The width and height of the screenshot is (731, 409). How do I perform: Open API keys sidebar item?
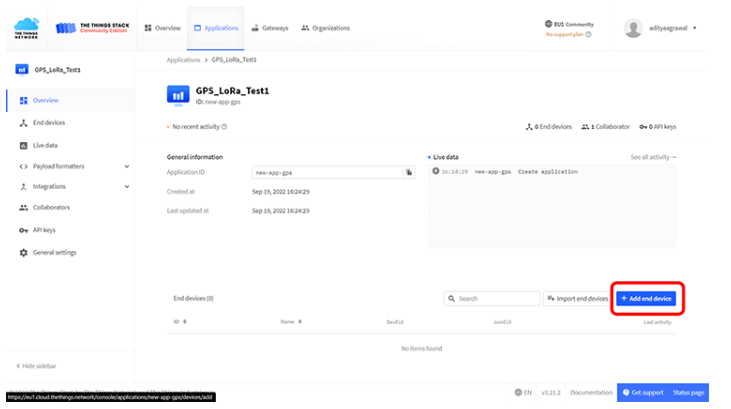[43, 230]
